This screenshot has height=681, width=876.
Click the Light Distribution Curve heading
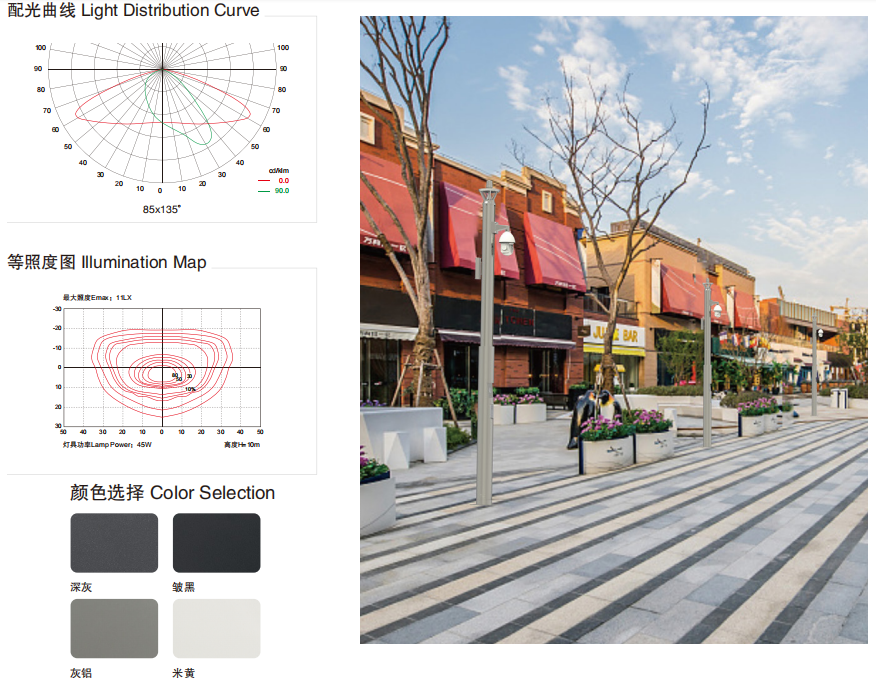pos(133,11)
